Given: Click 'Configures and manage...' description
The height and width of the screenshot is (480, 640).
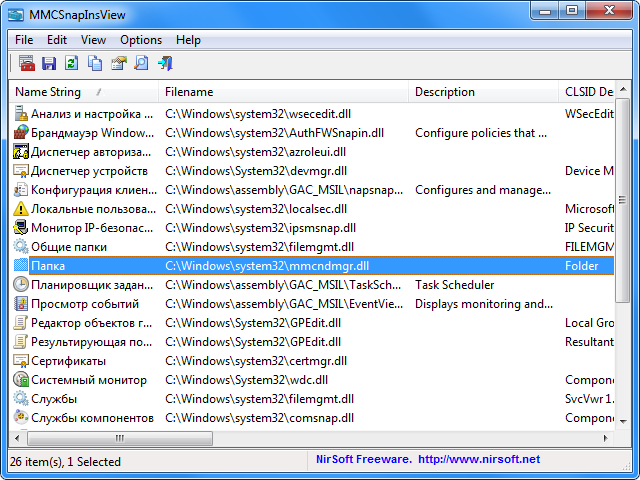Looking at the screenshot, I should [483, 190].
